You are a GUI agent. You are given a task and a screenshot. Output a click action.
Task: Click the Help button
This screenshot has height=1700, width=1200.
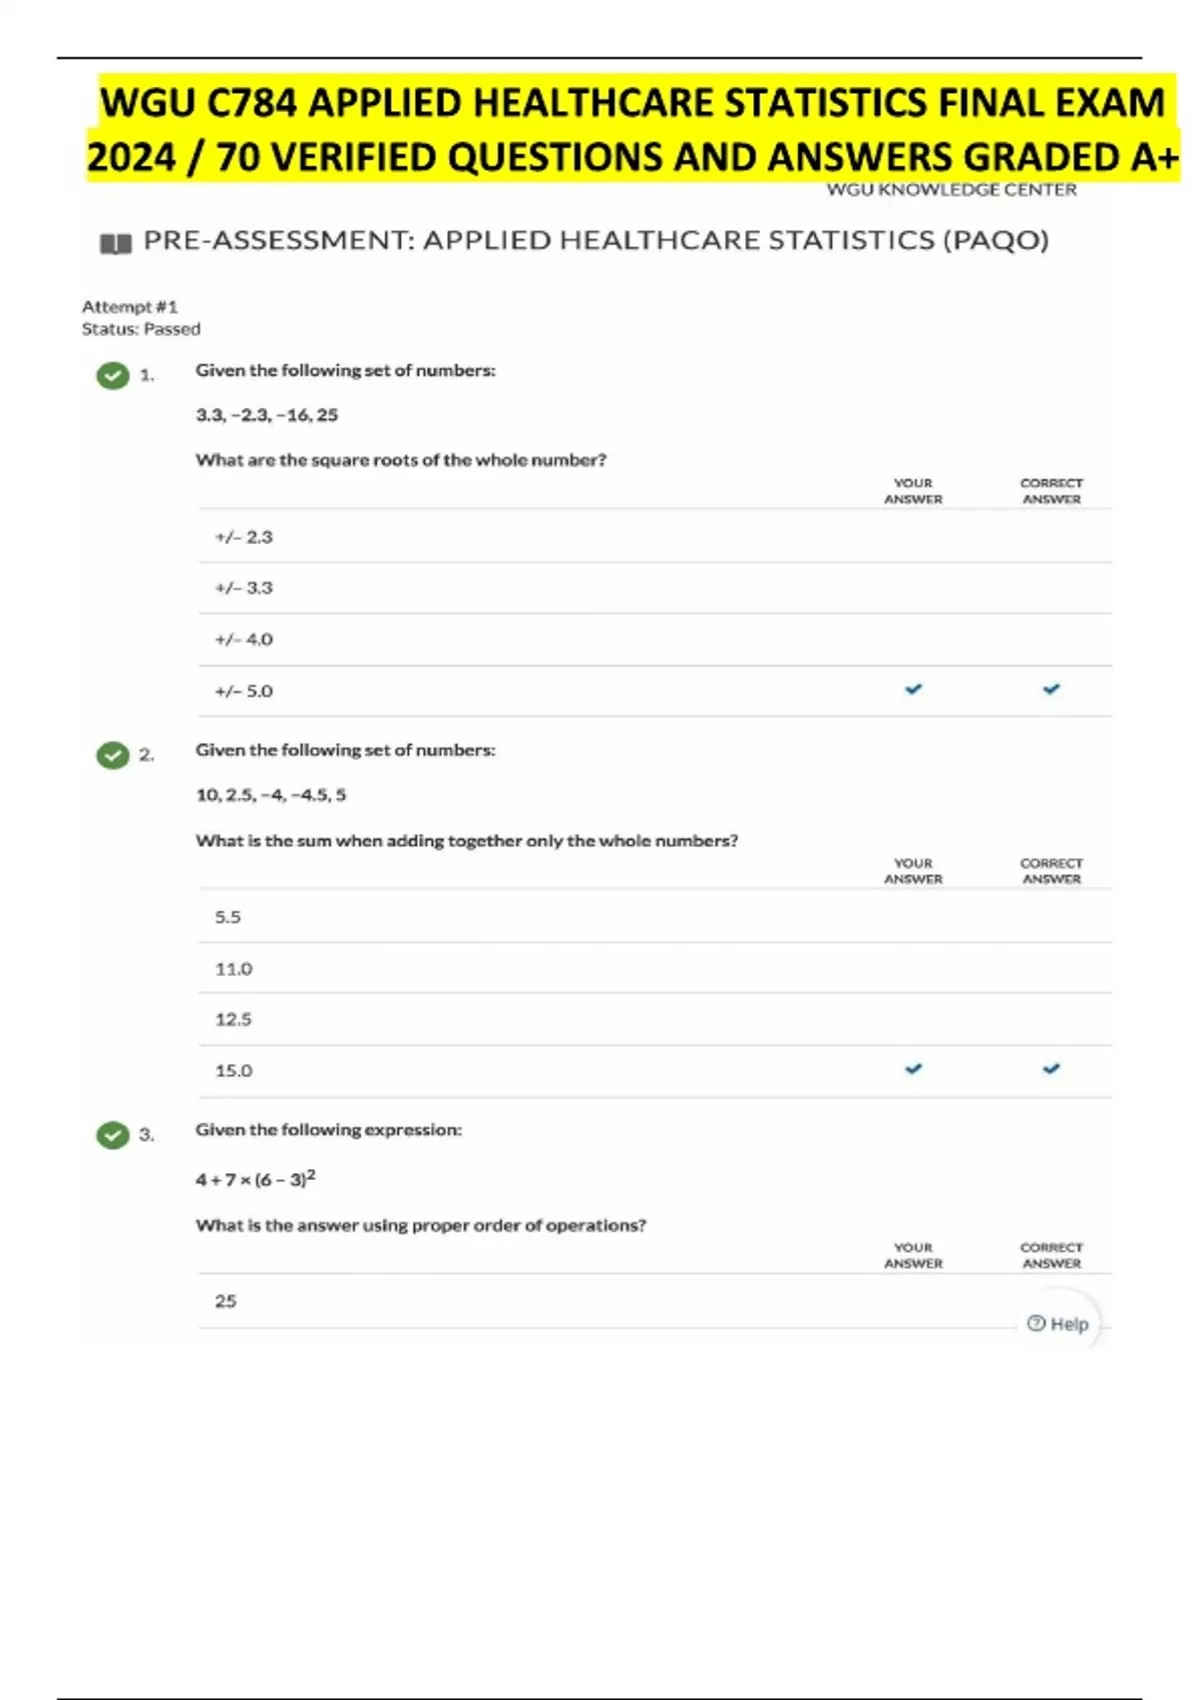(x=1058, y=1324)
